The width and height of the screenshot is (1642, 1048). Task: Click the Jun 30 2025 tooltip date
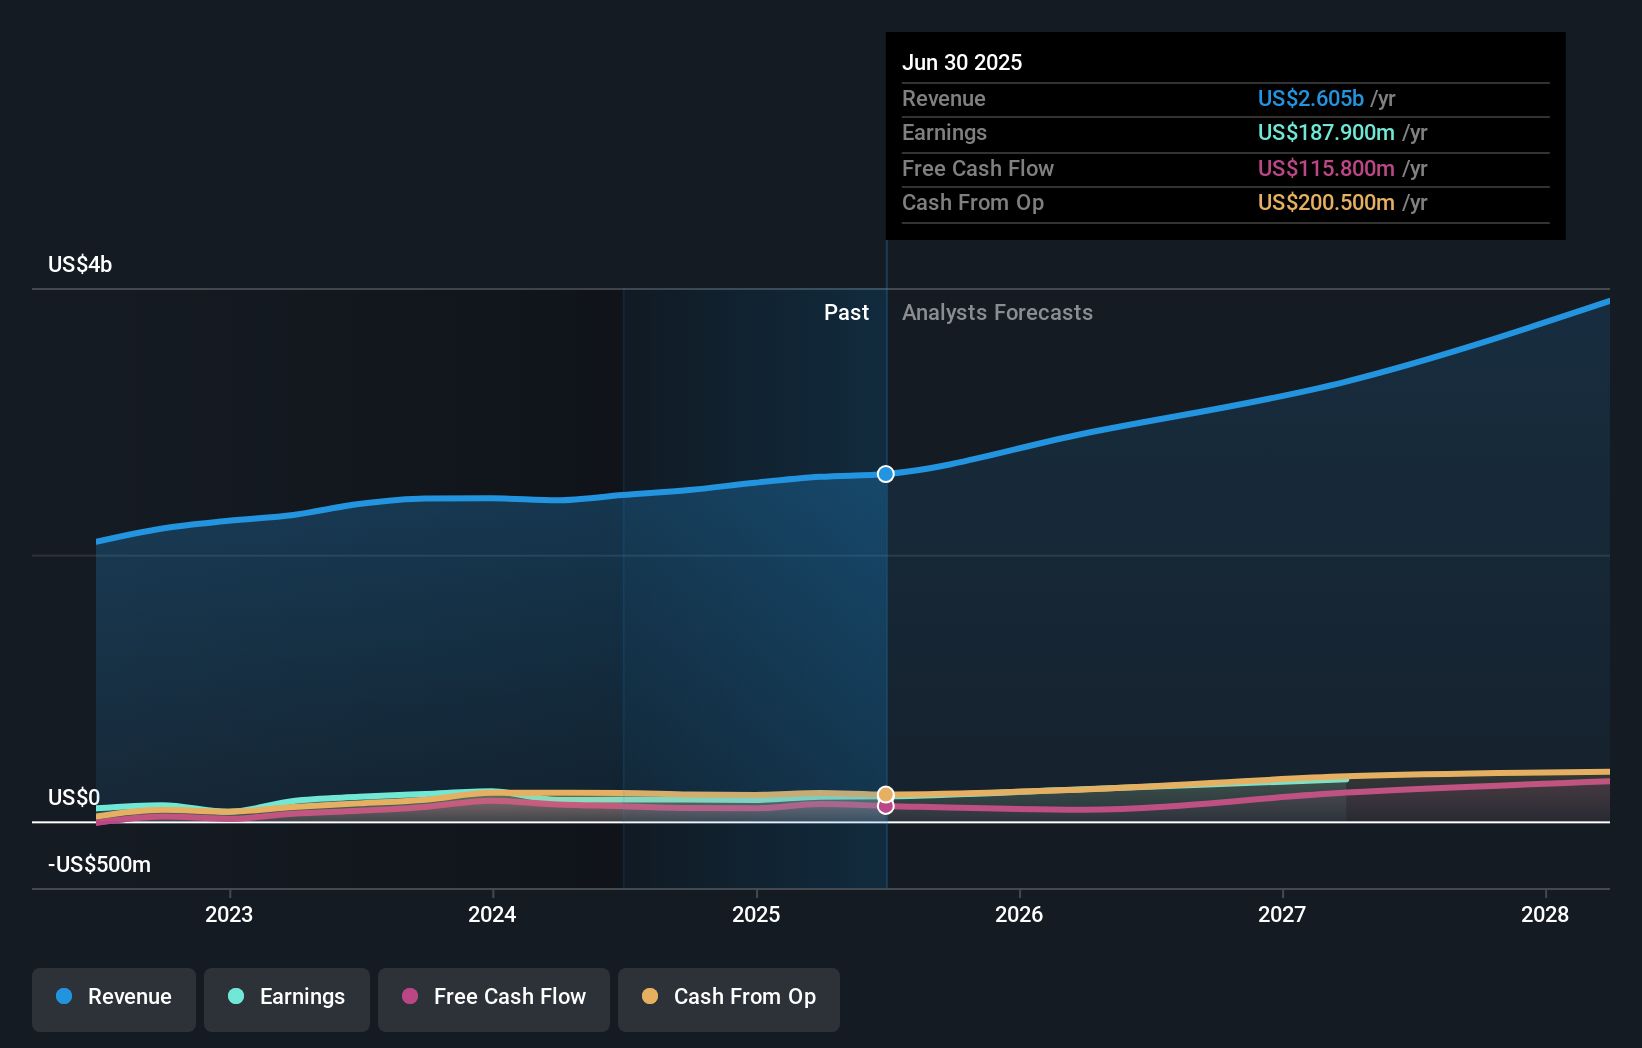(962, 62)
